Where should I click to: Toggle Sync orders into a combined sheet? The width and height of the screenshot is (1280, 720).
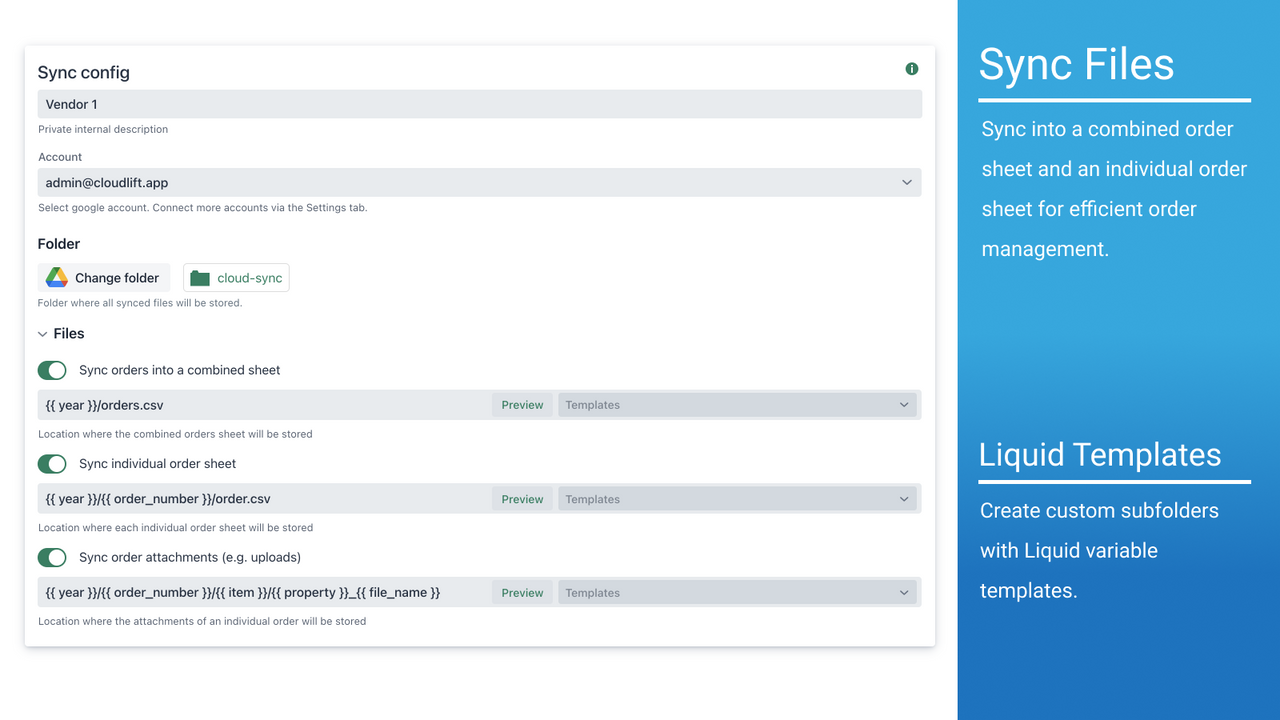pos(52,370)
